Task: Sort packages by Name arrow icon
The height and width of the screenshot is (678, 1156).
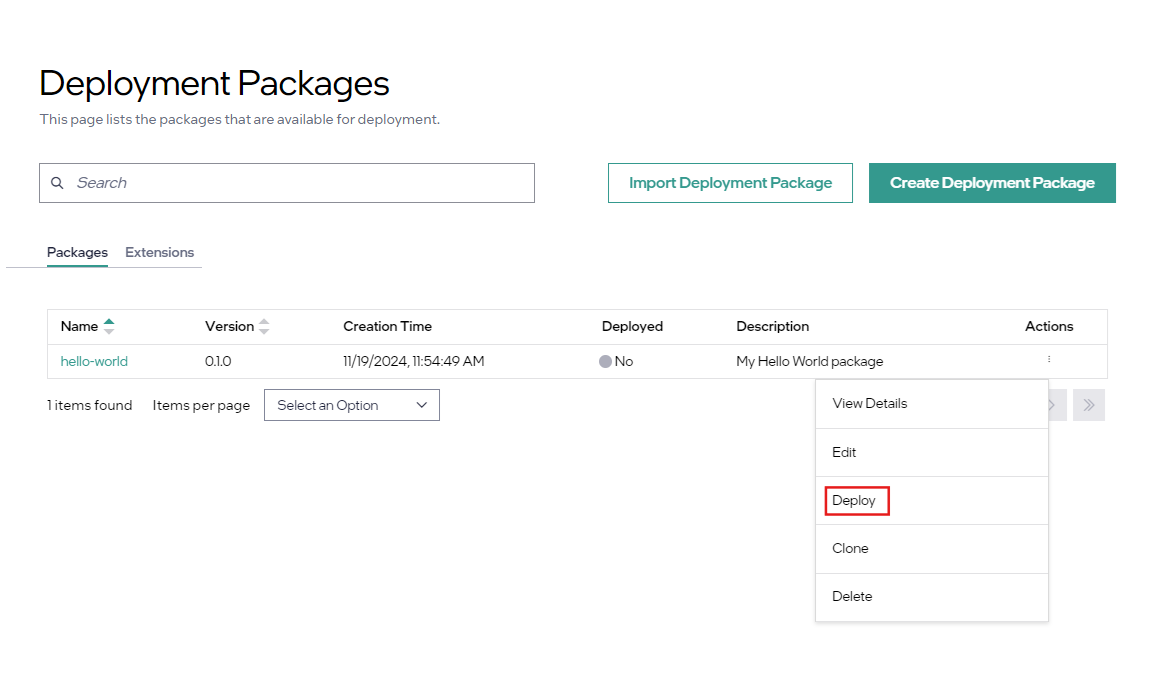Action: (109, 326)
